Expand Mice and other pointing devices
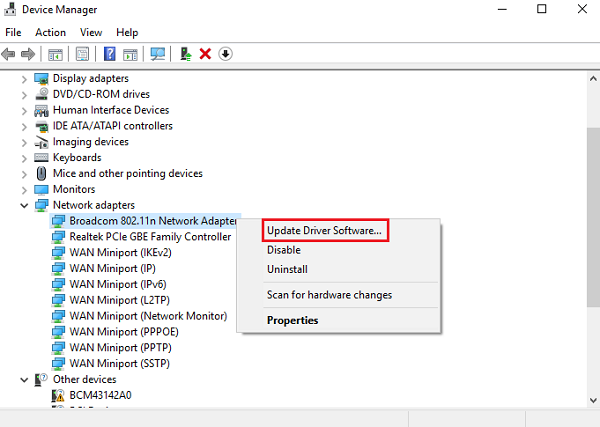Viewport: 600px width, 427px height. click(x=24, y=174)
